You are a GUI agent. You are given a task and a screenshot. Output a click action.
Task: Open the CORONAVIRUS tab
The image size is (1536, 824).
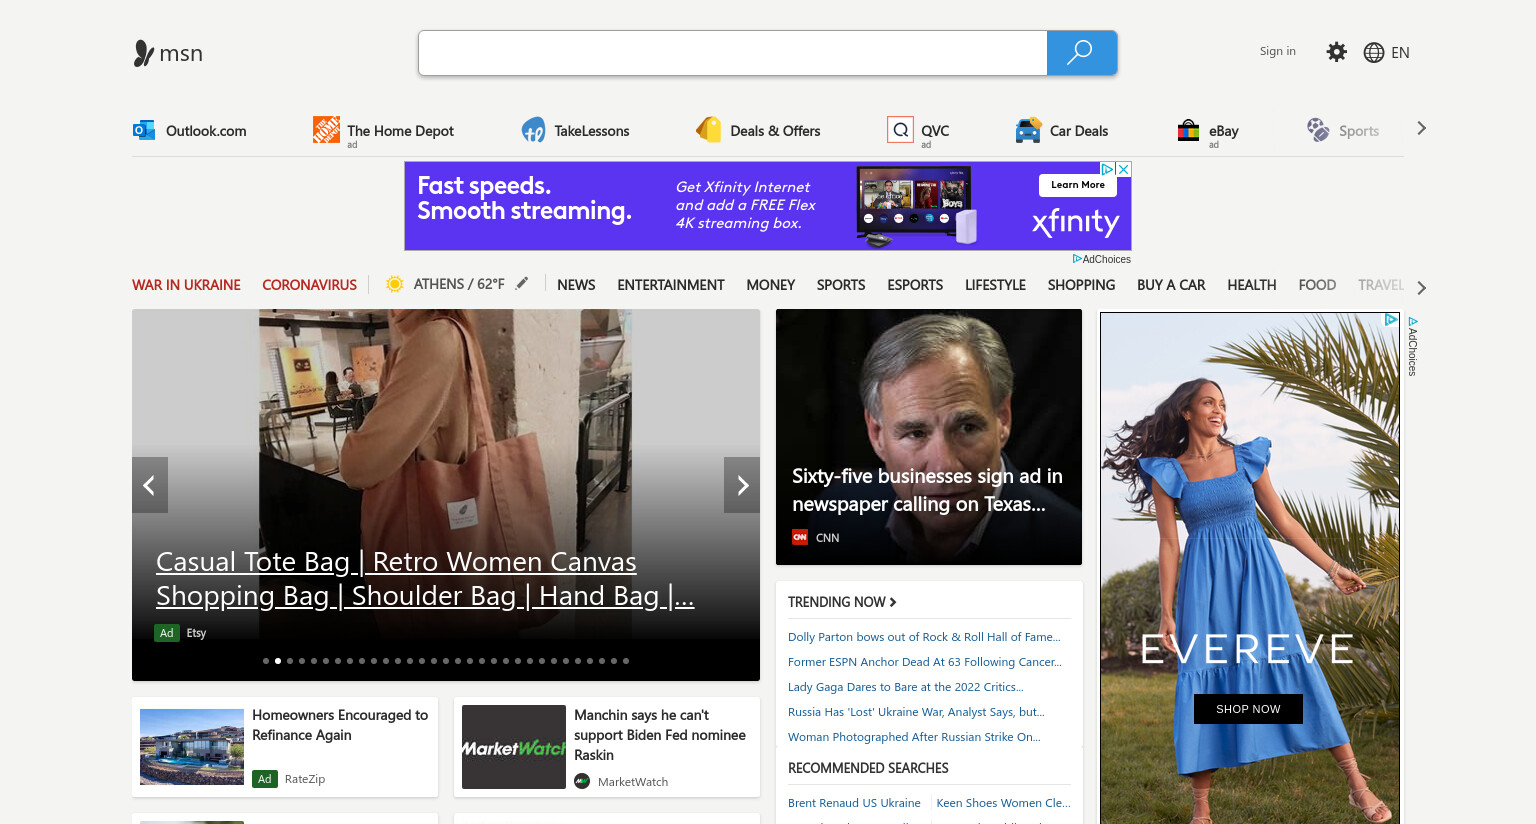309,285
